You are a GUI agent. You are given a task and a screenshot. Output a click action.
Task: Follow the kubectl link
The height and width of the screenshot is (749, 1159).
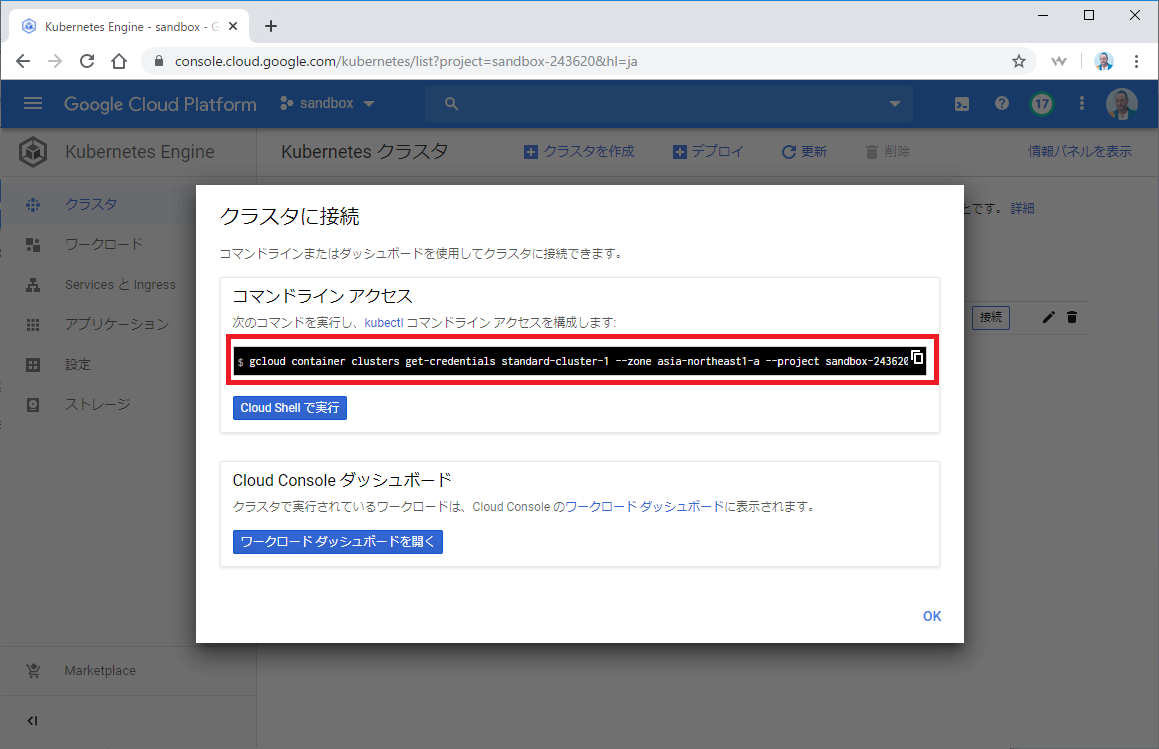click(x=384, y=322)
